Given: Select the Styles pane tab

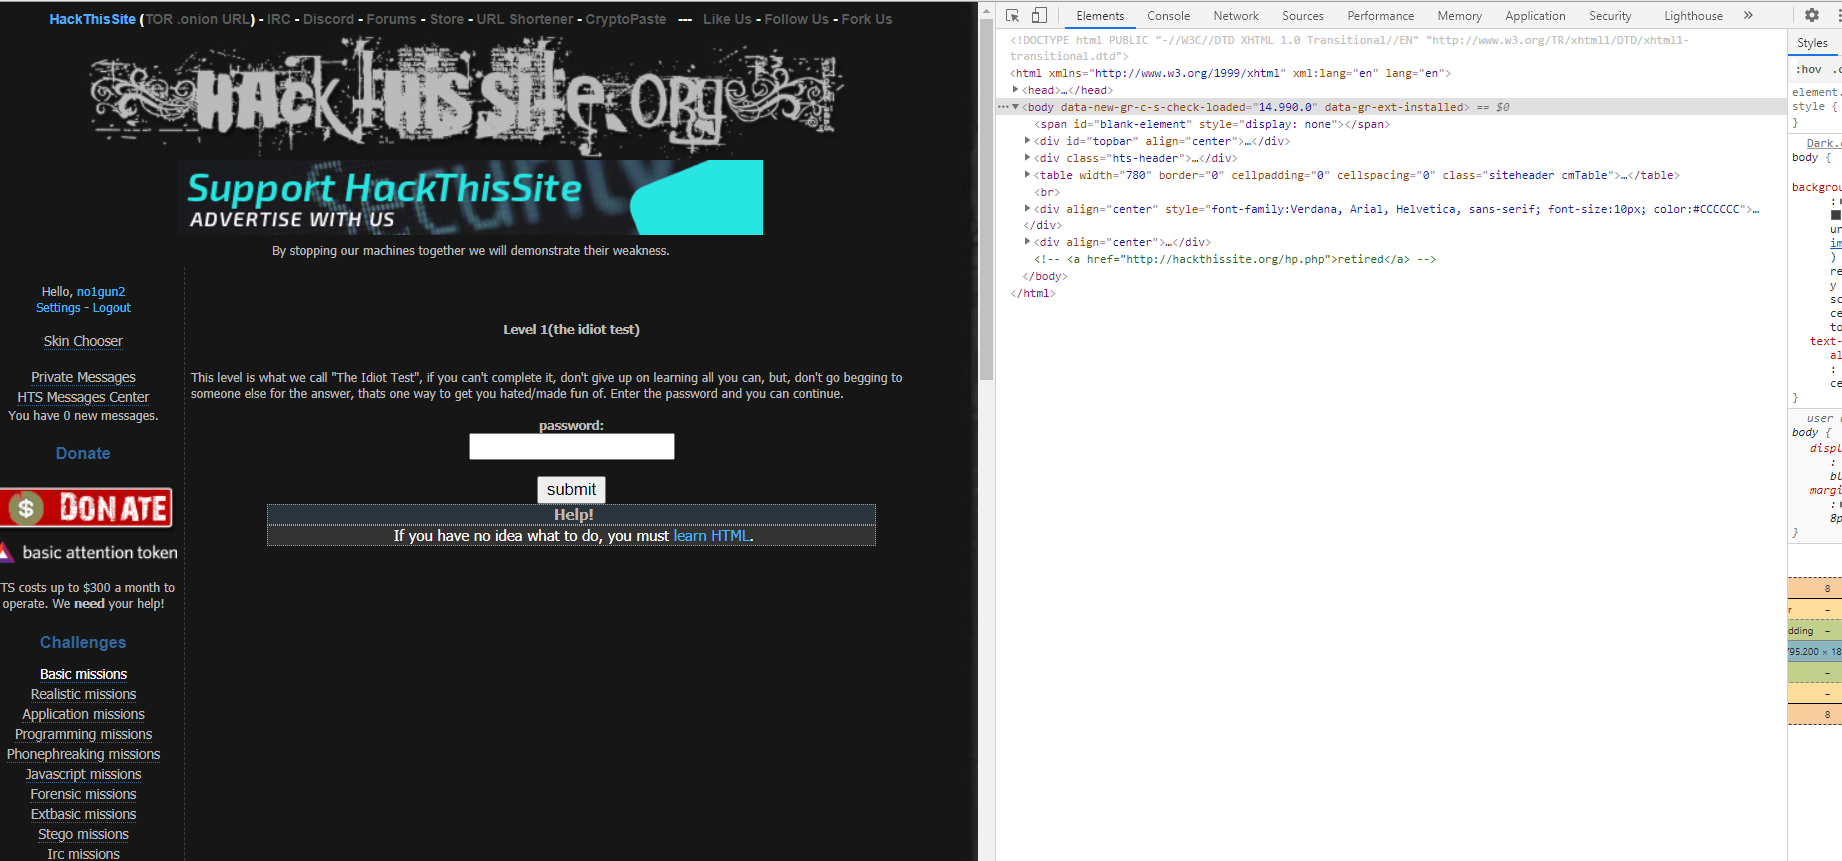Looking at the screenshot, I should 1812,43.
